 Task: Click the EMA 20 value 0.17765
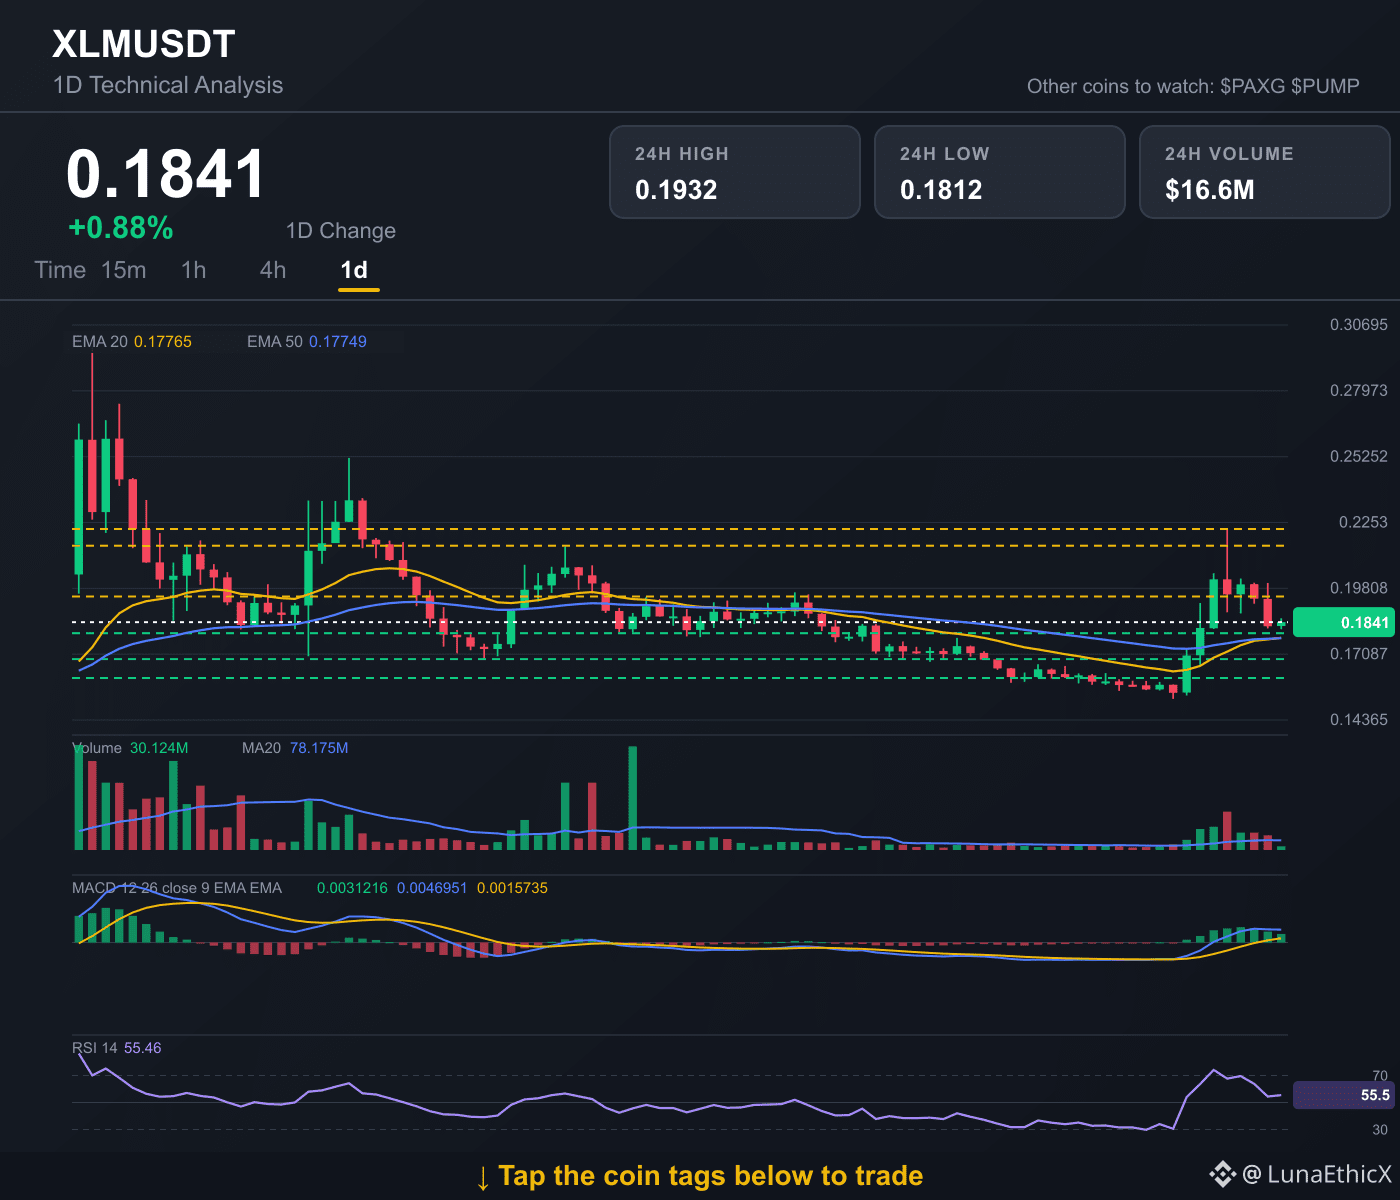pos(163,342)
